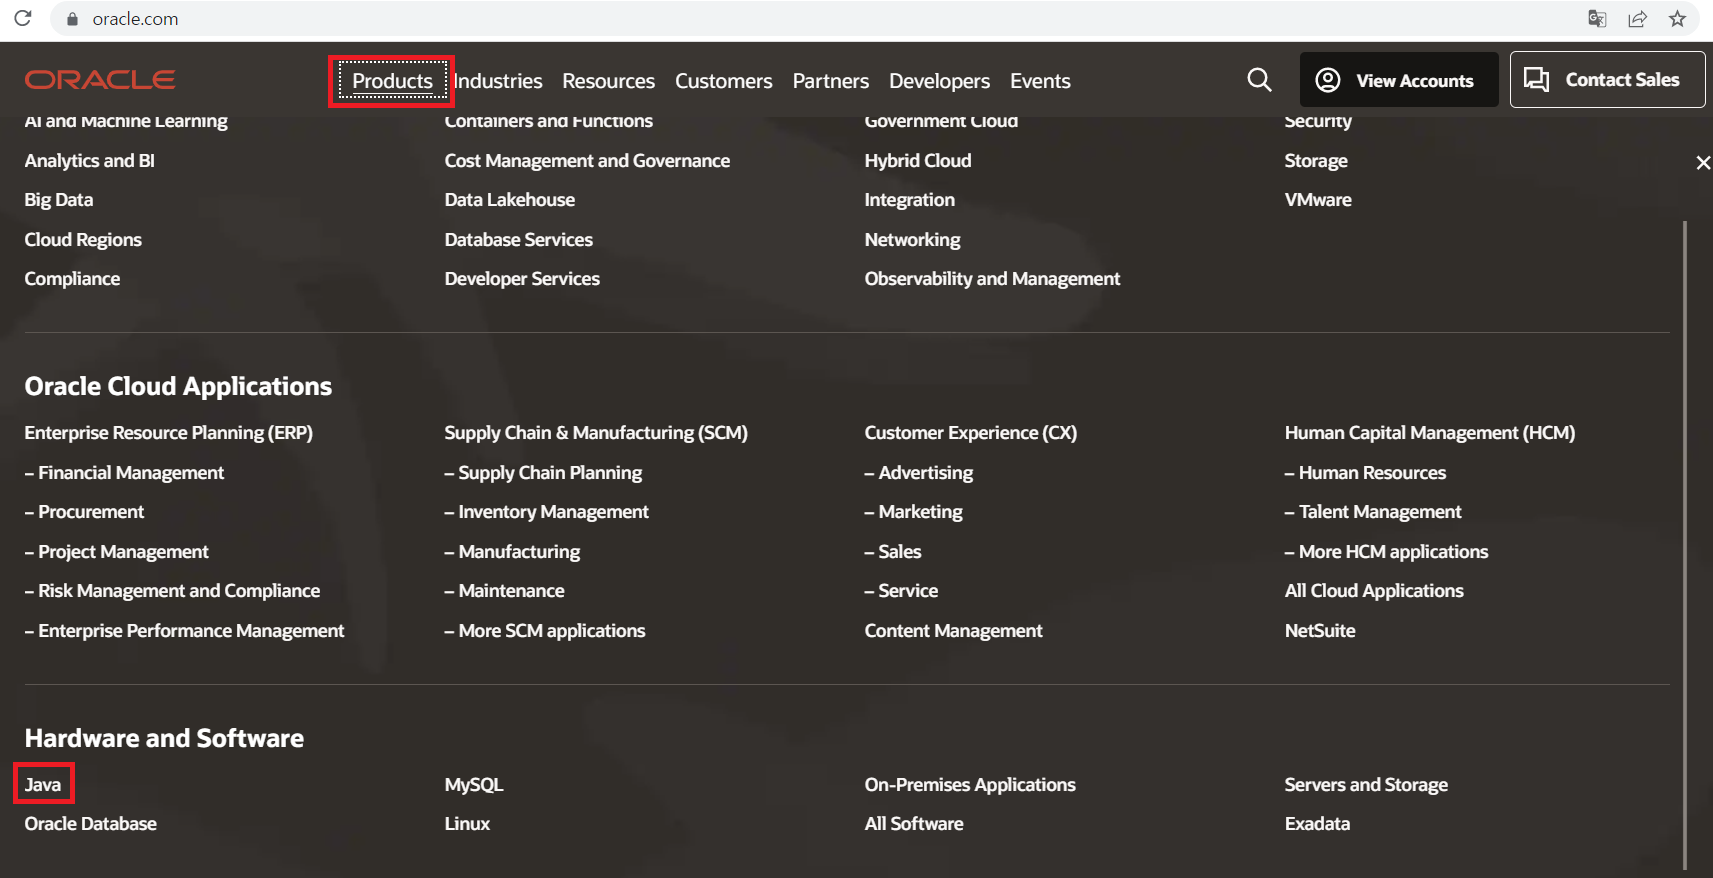Open the Java link
The width and height of the screenshot is (1713, 878).
coord(43,785)
